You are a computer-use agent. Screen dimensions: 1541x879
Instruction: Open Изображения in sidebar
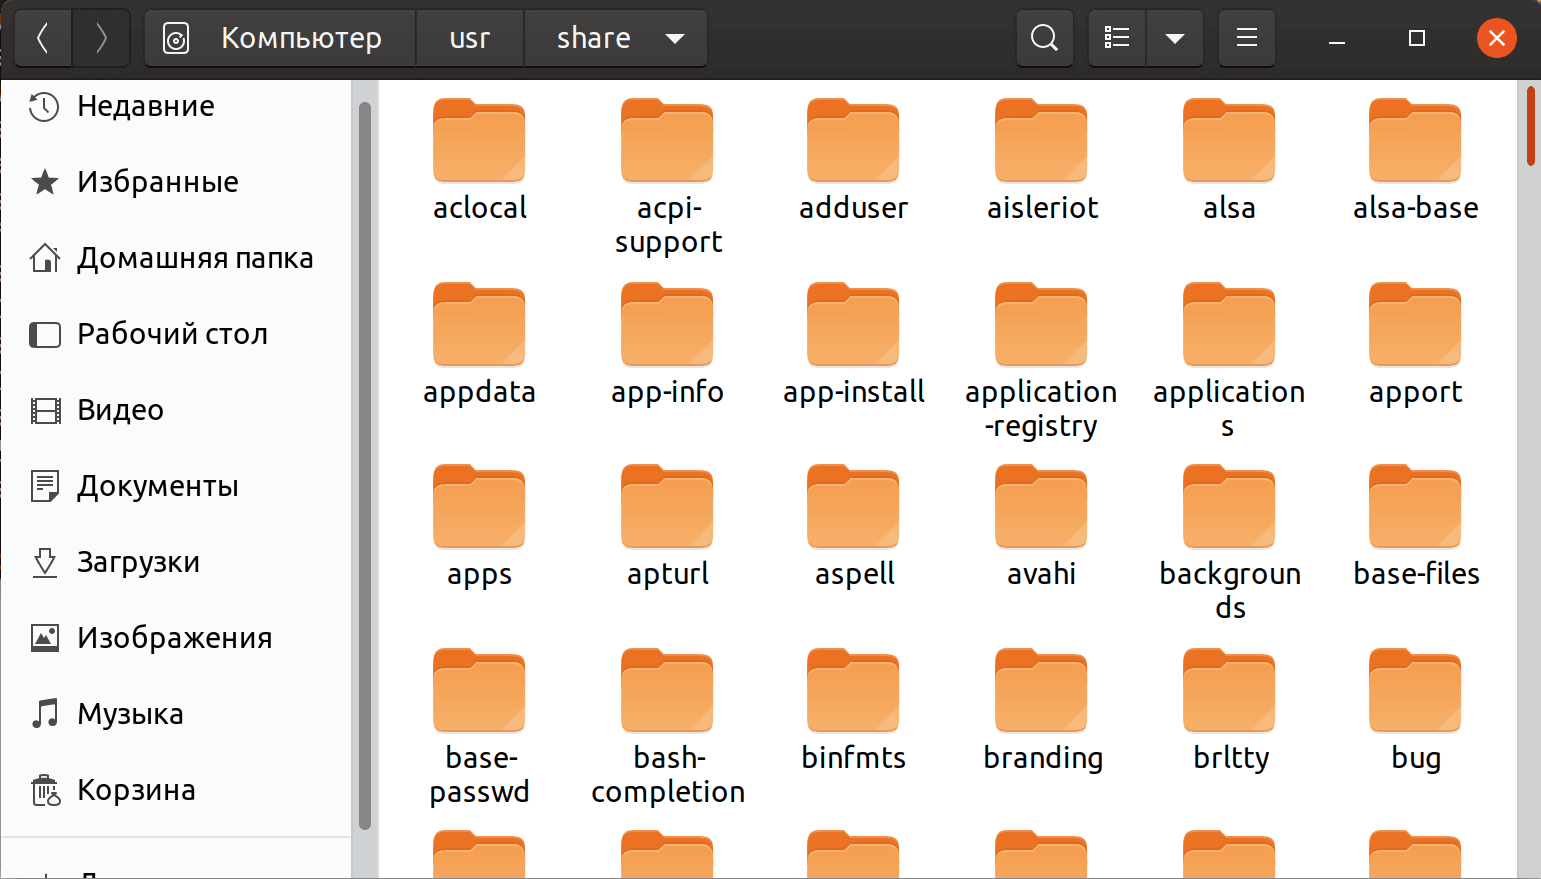pos(176,638)
